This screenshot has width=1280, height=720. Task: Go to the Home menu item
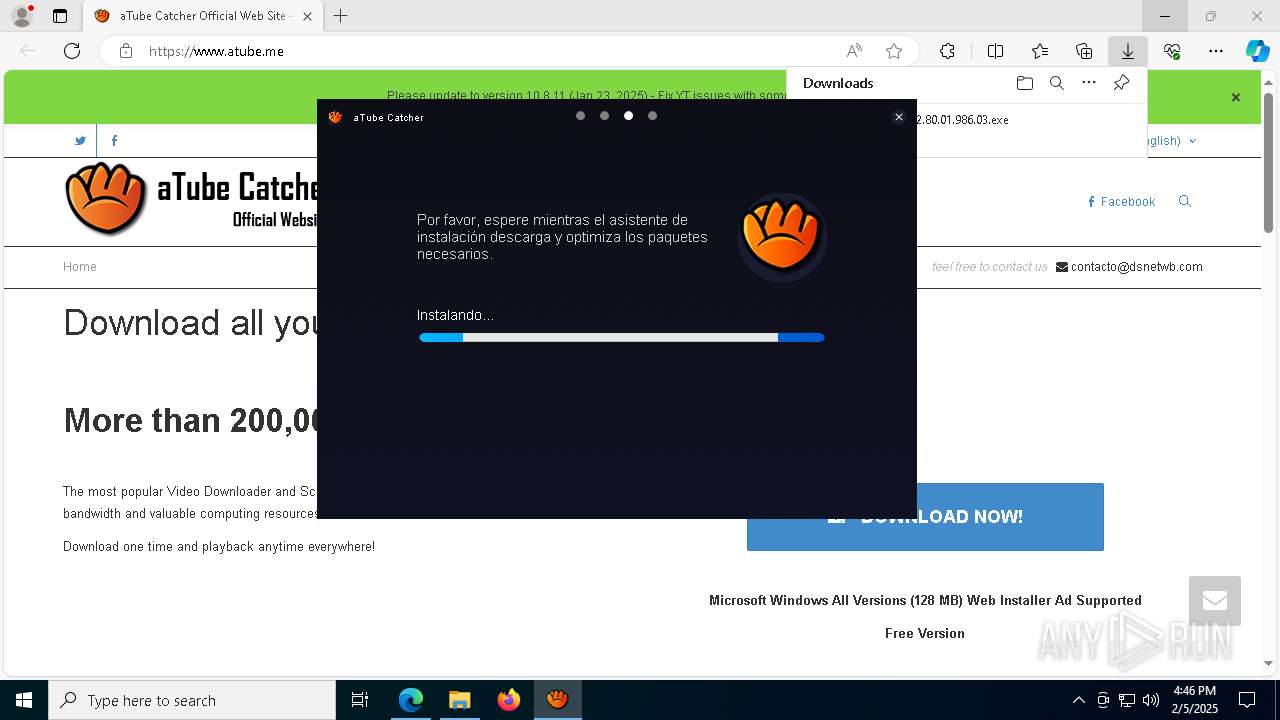[80, 267]
